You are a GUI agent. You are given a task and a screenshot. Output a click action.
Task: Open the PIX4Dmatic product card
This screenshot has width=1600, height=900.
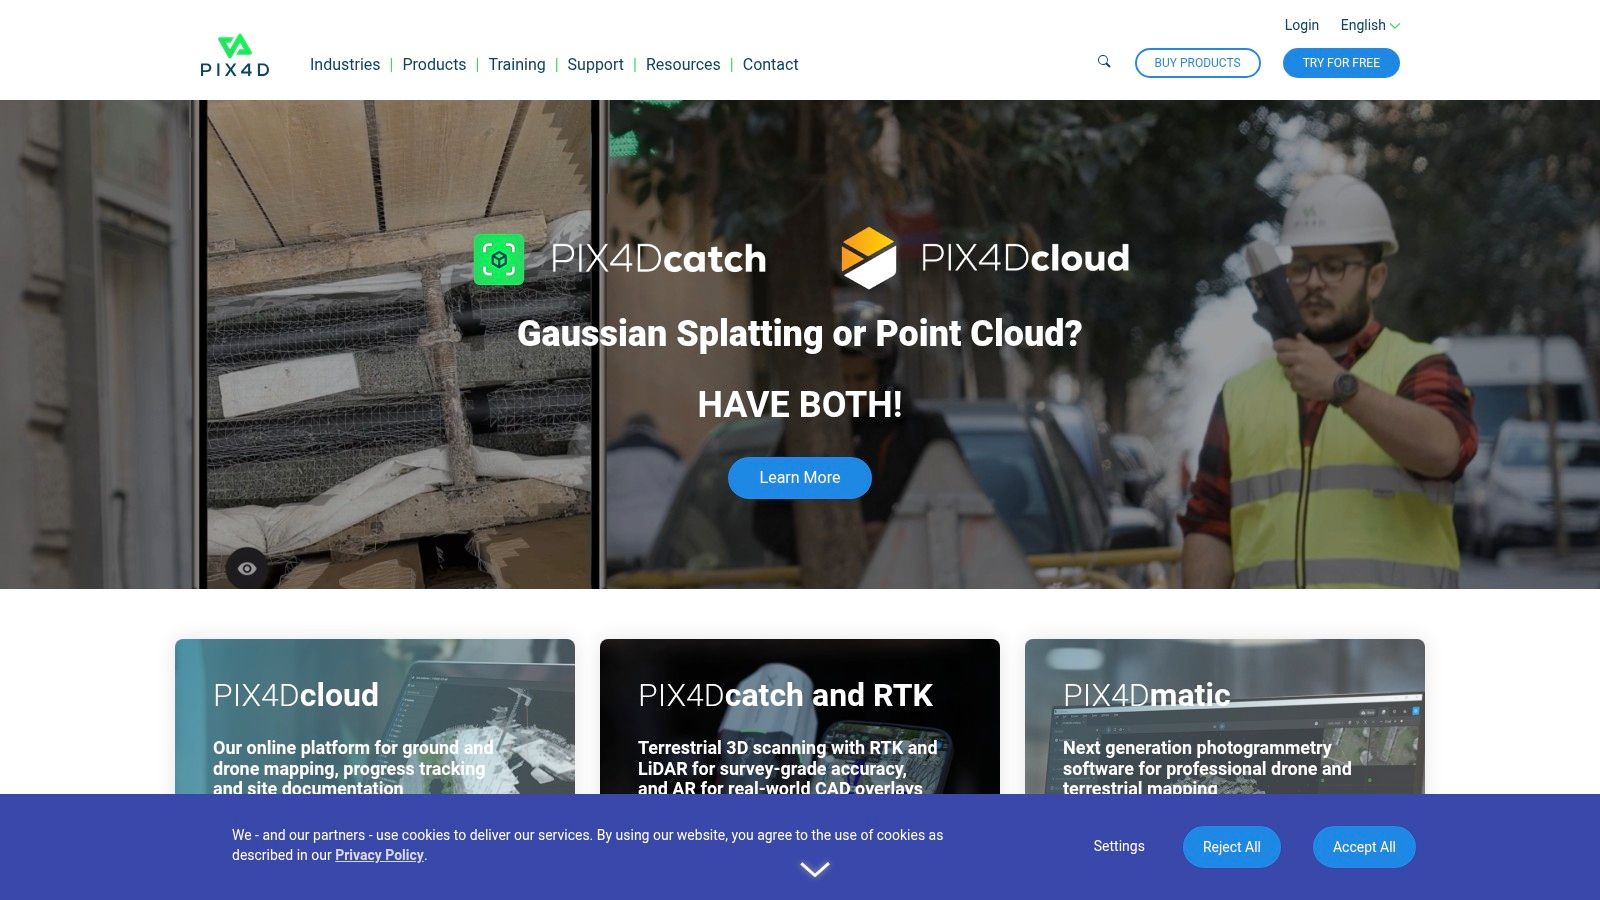point(1225,717)
